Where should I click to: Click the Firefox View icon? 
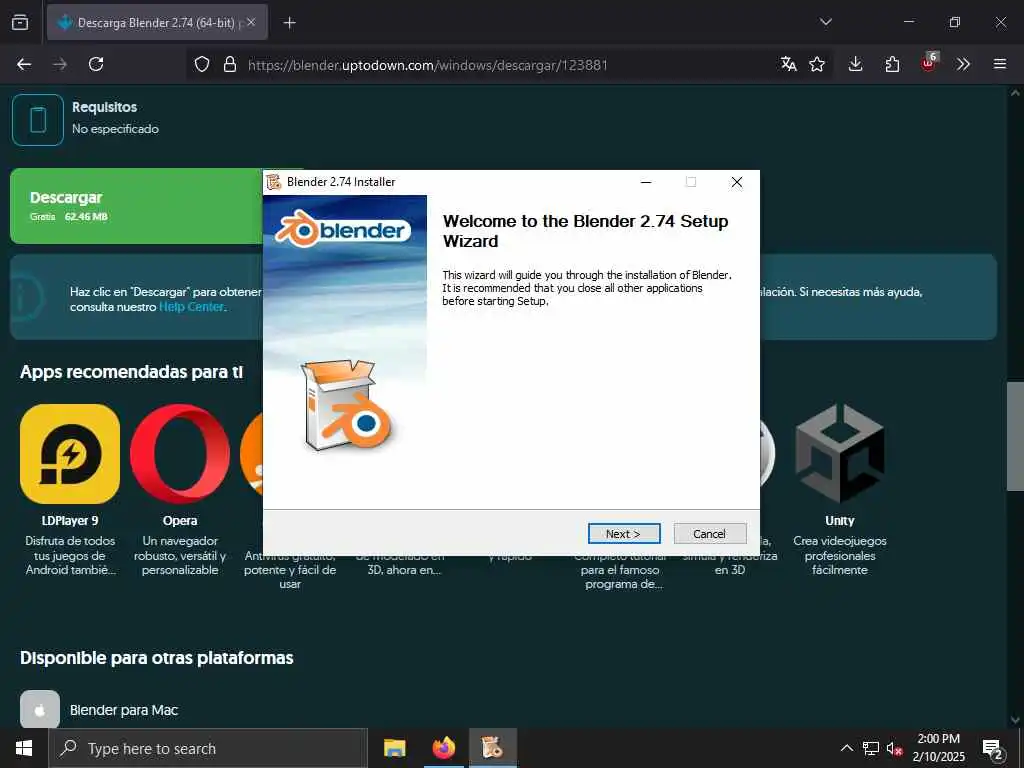pos(20,23)
